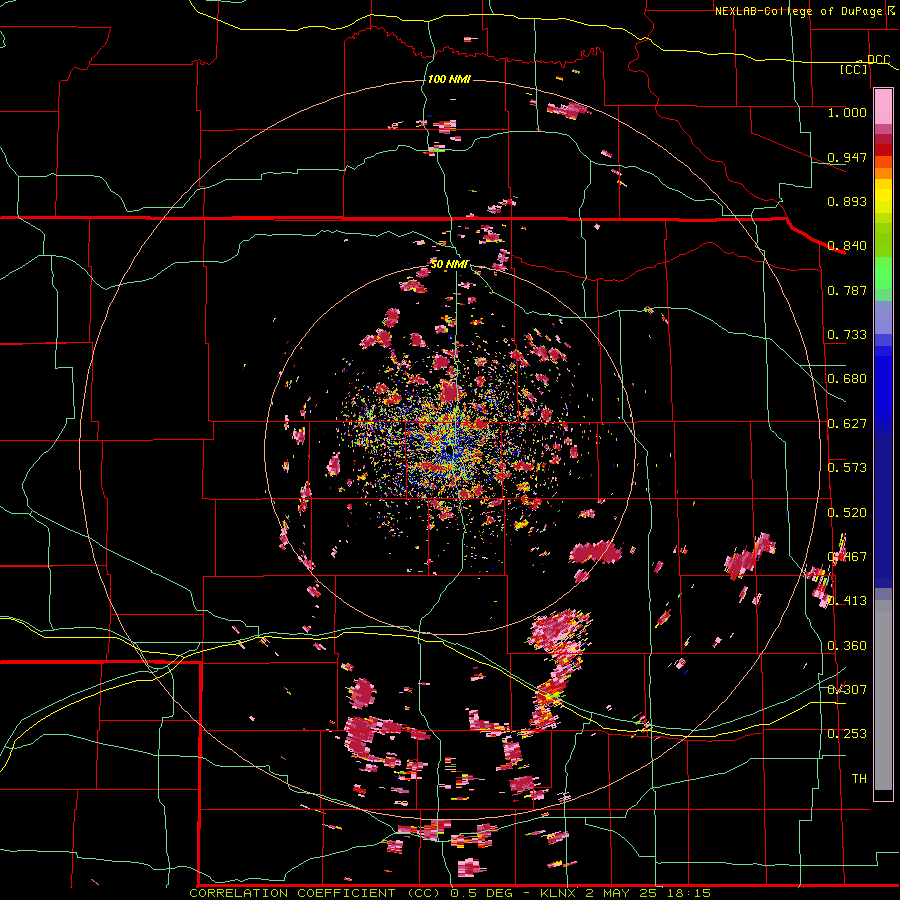Screen dimensions: 900x900
Task: Click the NEXLAB-College of DuPage header text
Action: click(798, 11)
